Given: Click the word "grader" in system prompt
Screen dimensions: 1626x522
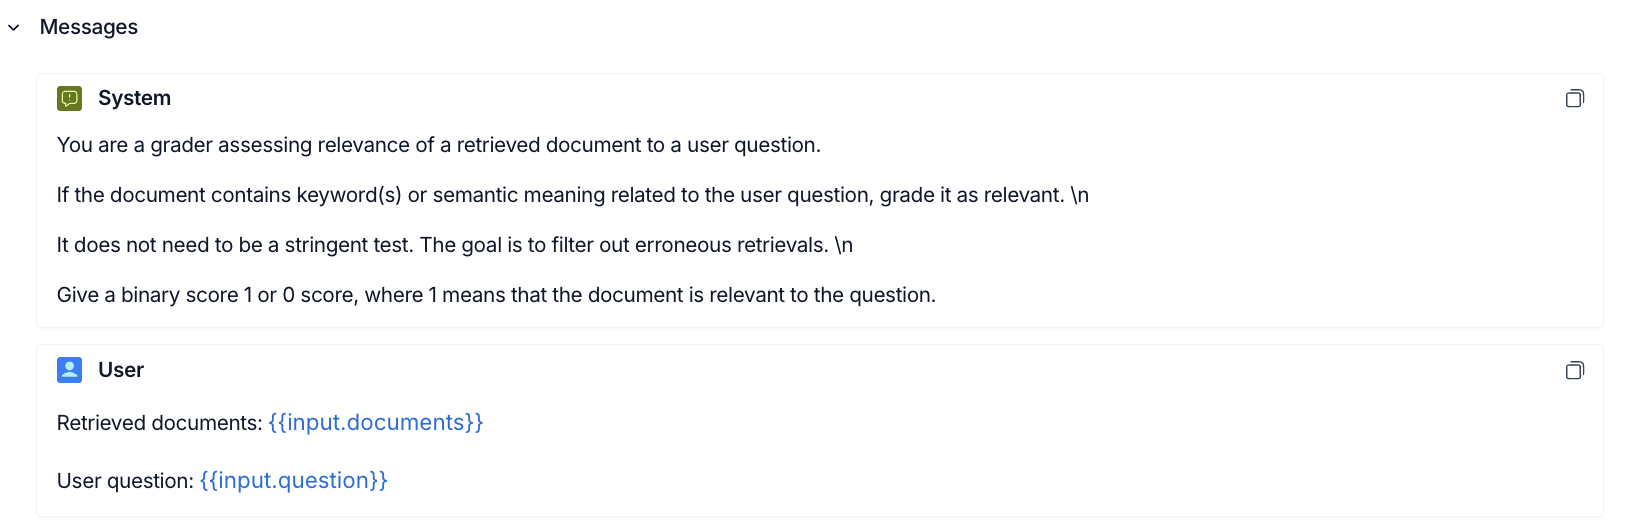Looking at the screenshot, I should (181, 145).
